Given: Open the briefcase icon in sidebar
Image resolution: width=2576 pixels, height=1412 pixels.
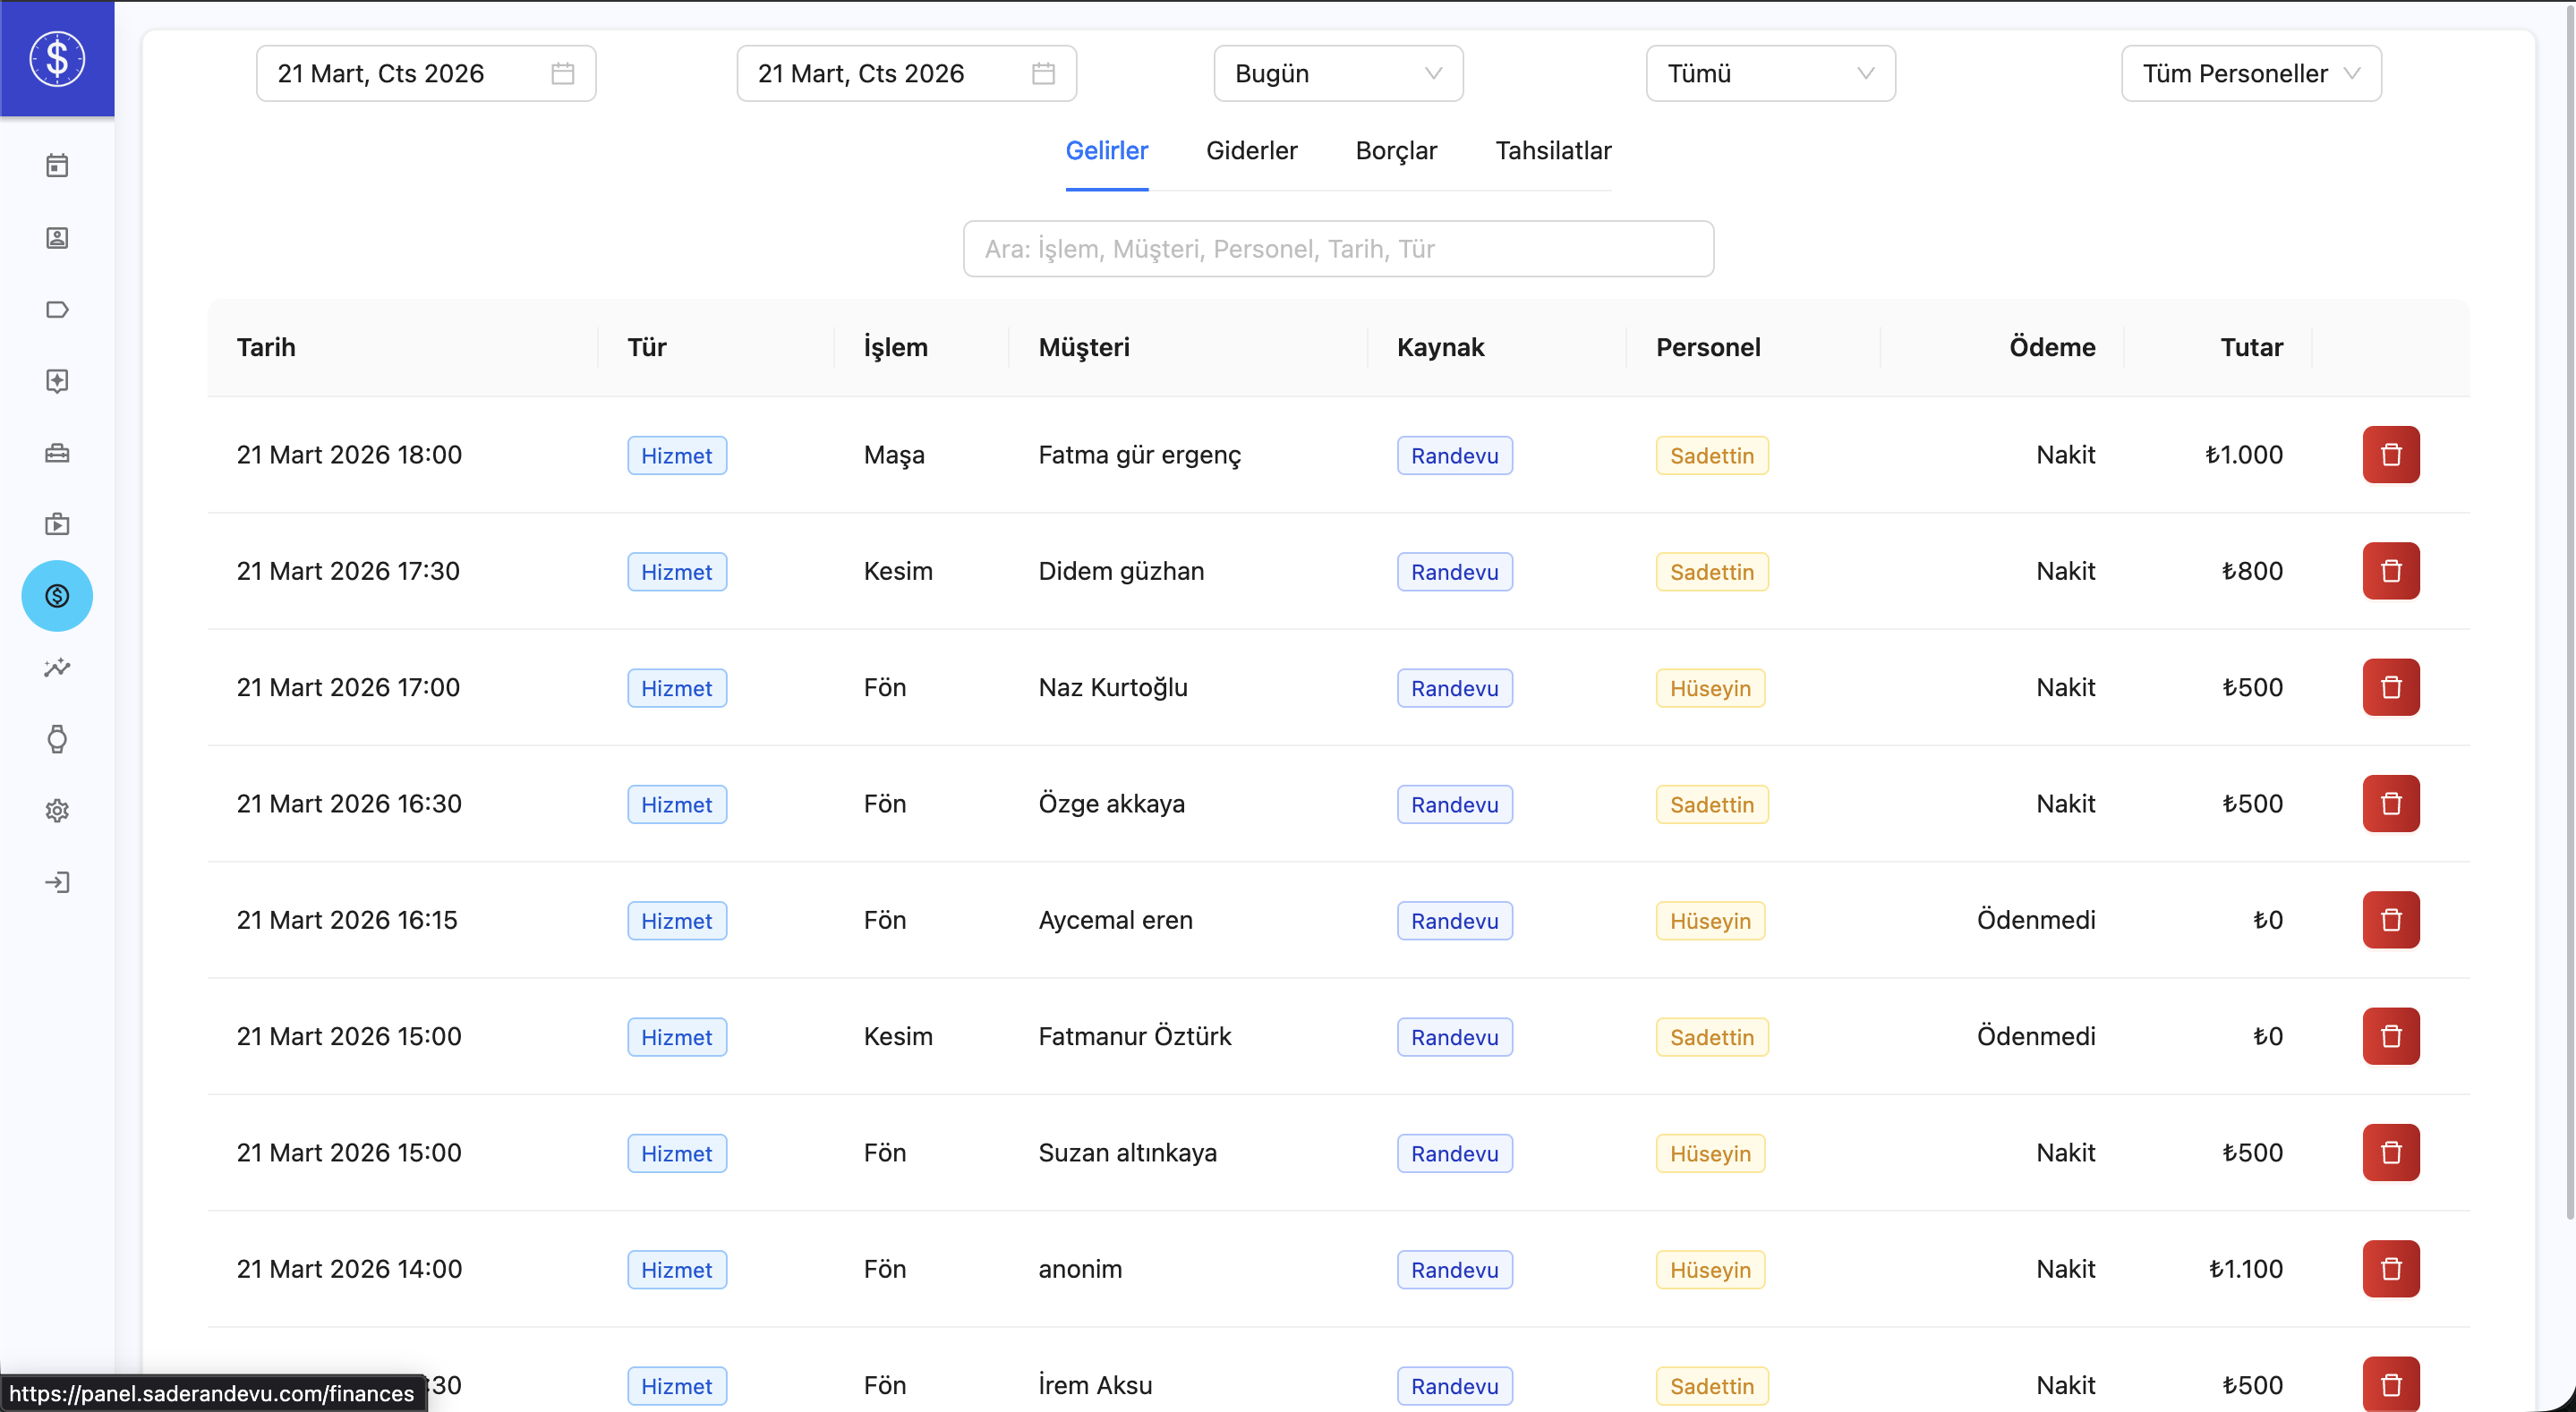Looking at the screenshot, I should click(57, 453).
